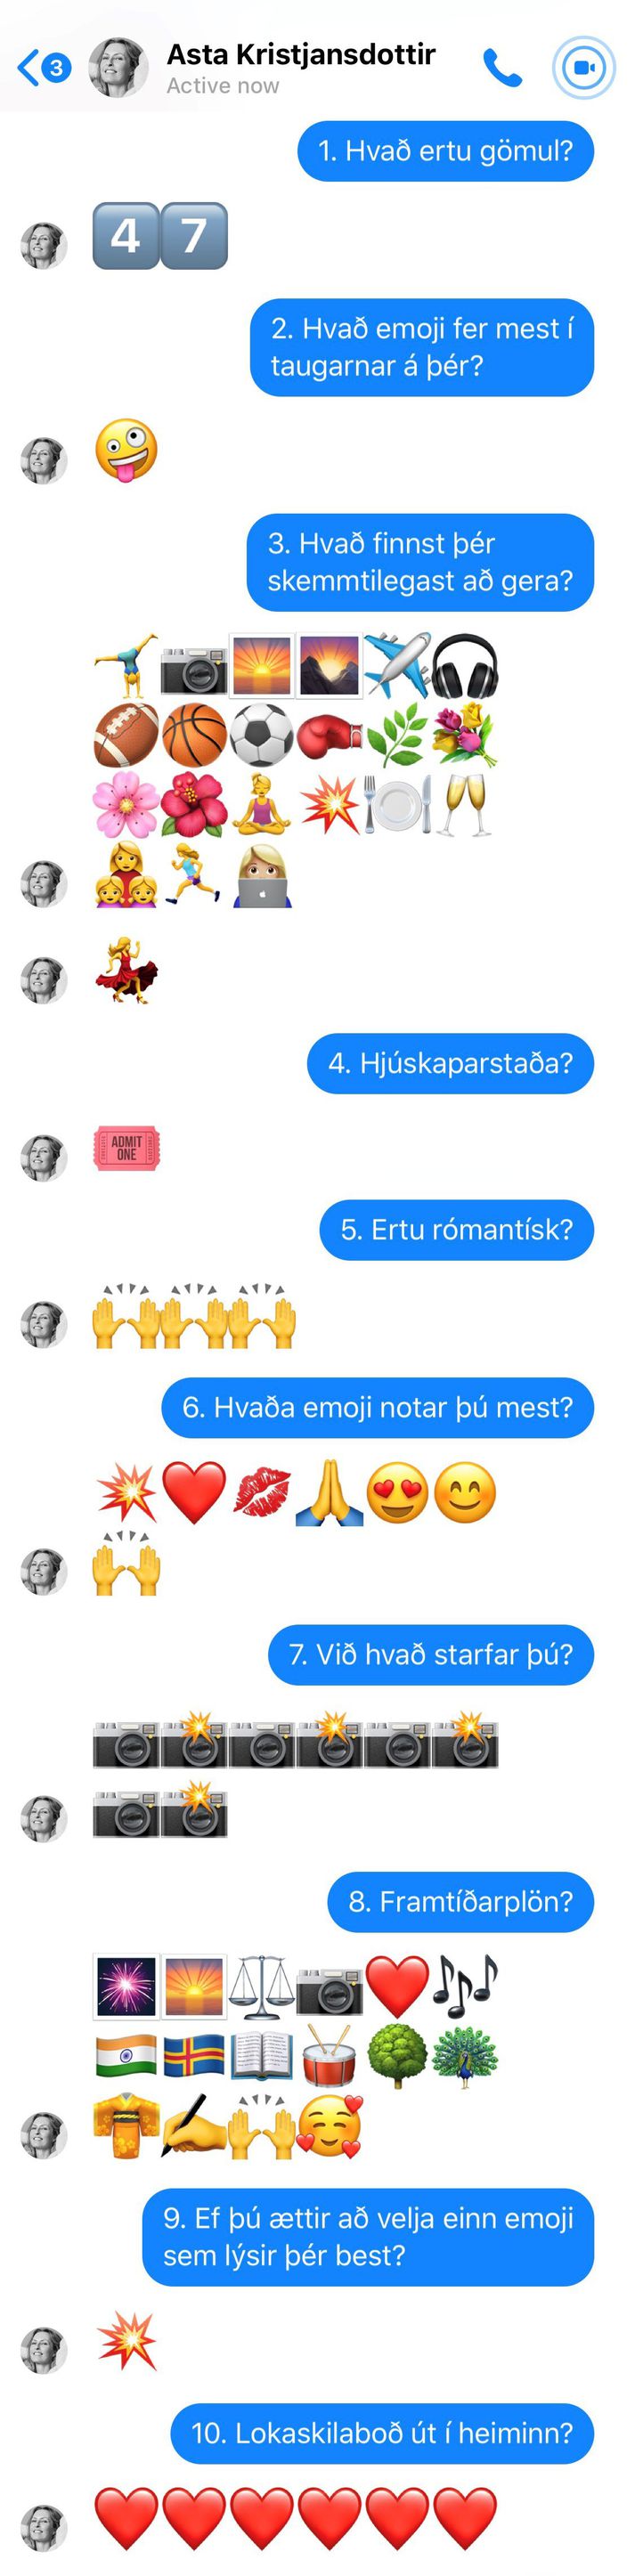Tap the balance scale emoji
Screen dimensions: 635x2576
[261, 1986]
